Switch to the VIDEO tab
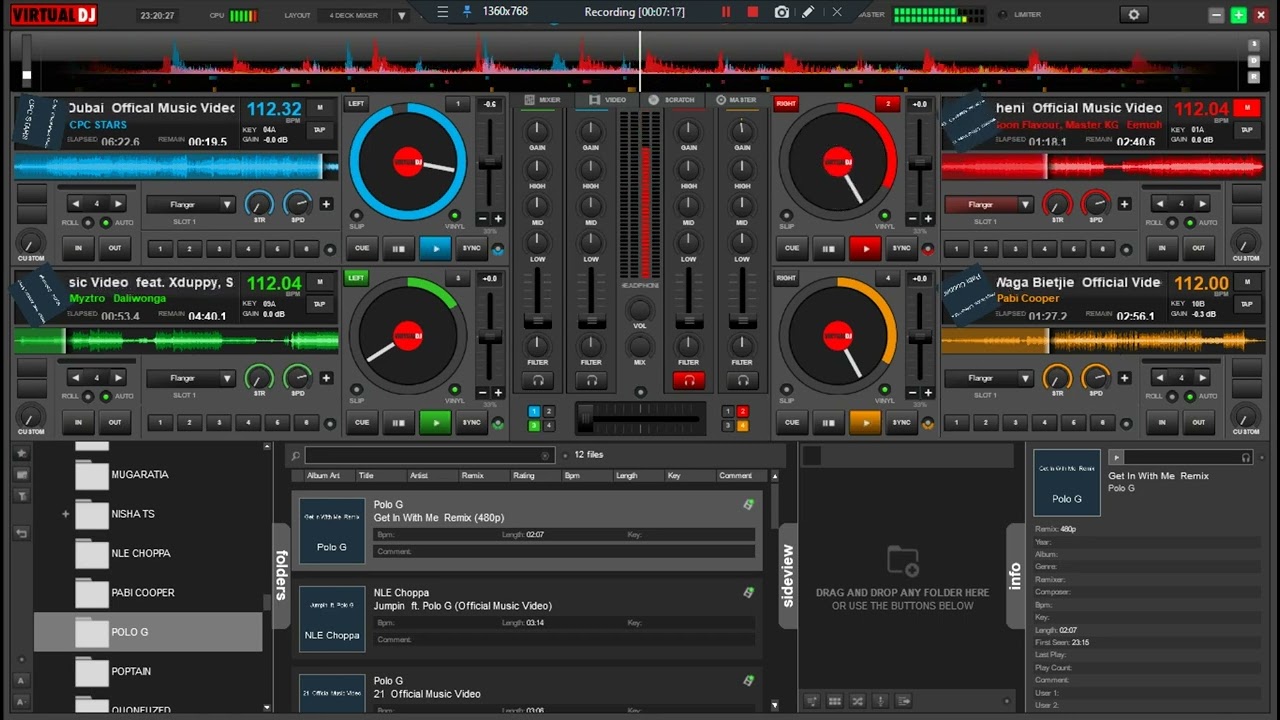The image size is (1280, 720). click(608, 100)
